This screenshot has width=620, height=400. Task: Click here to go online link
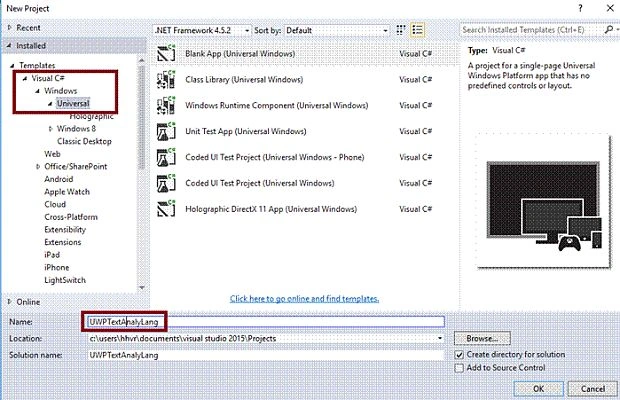[304, 299]
